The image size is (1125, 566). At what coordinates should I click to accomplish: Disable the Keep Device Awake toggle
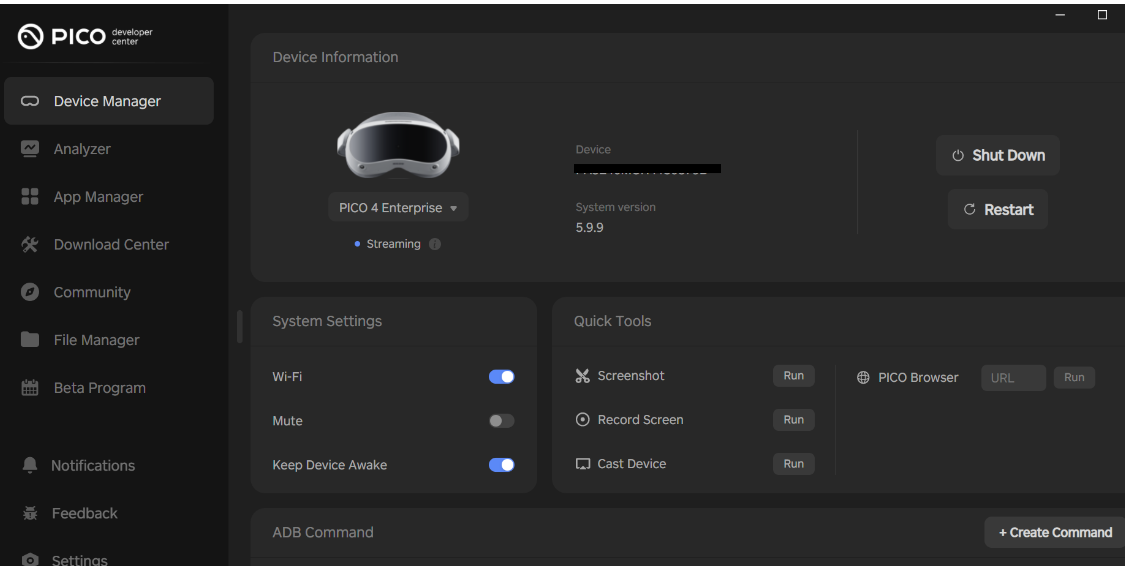pyautogui.click(x=501, y=465)
